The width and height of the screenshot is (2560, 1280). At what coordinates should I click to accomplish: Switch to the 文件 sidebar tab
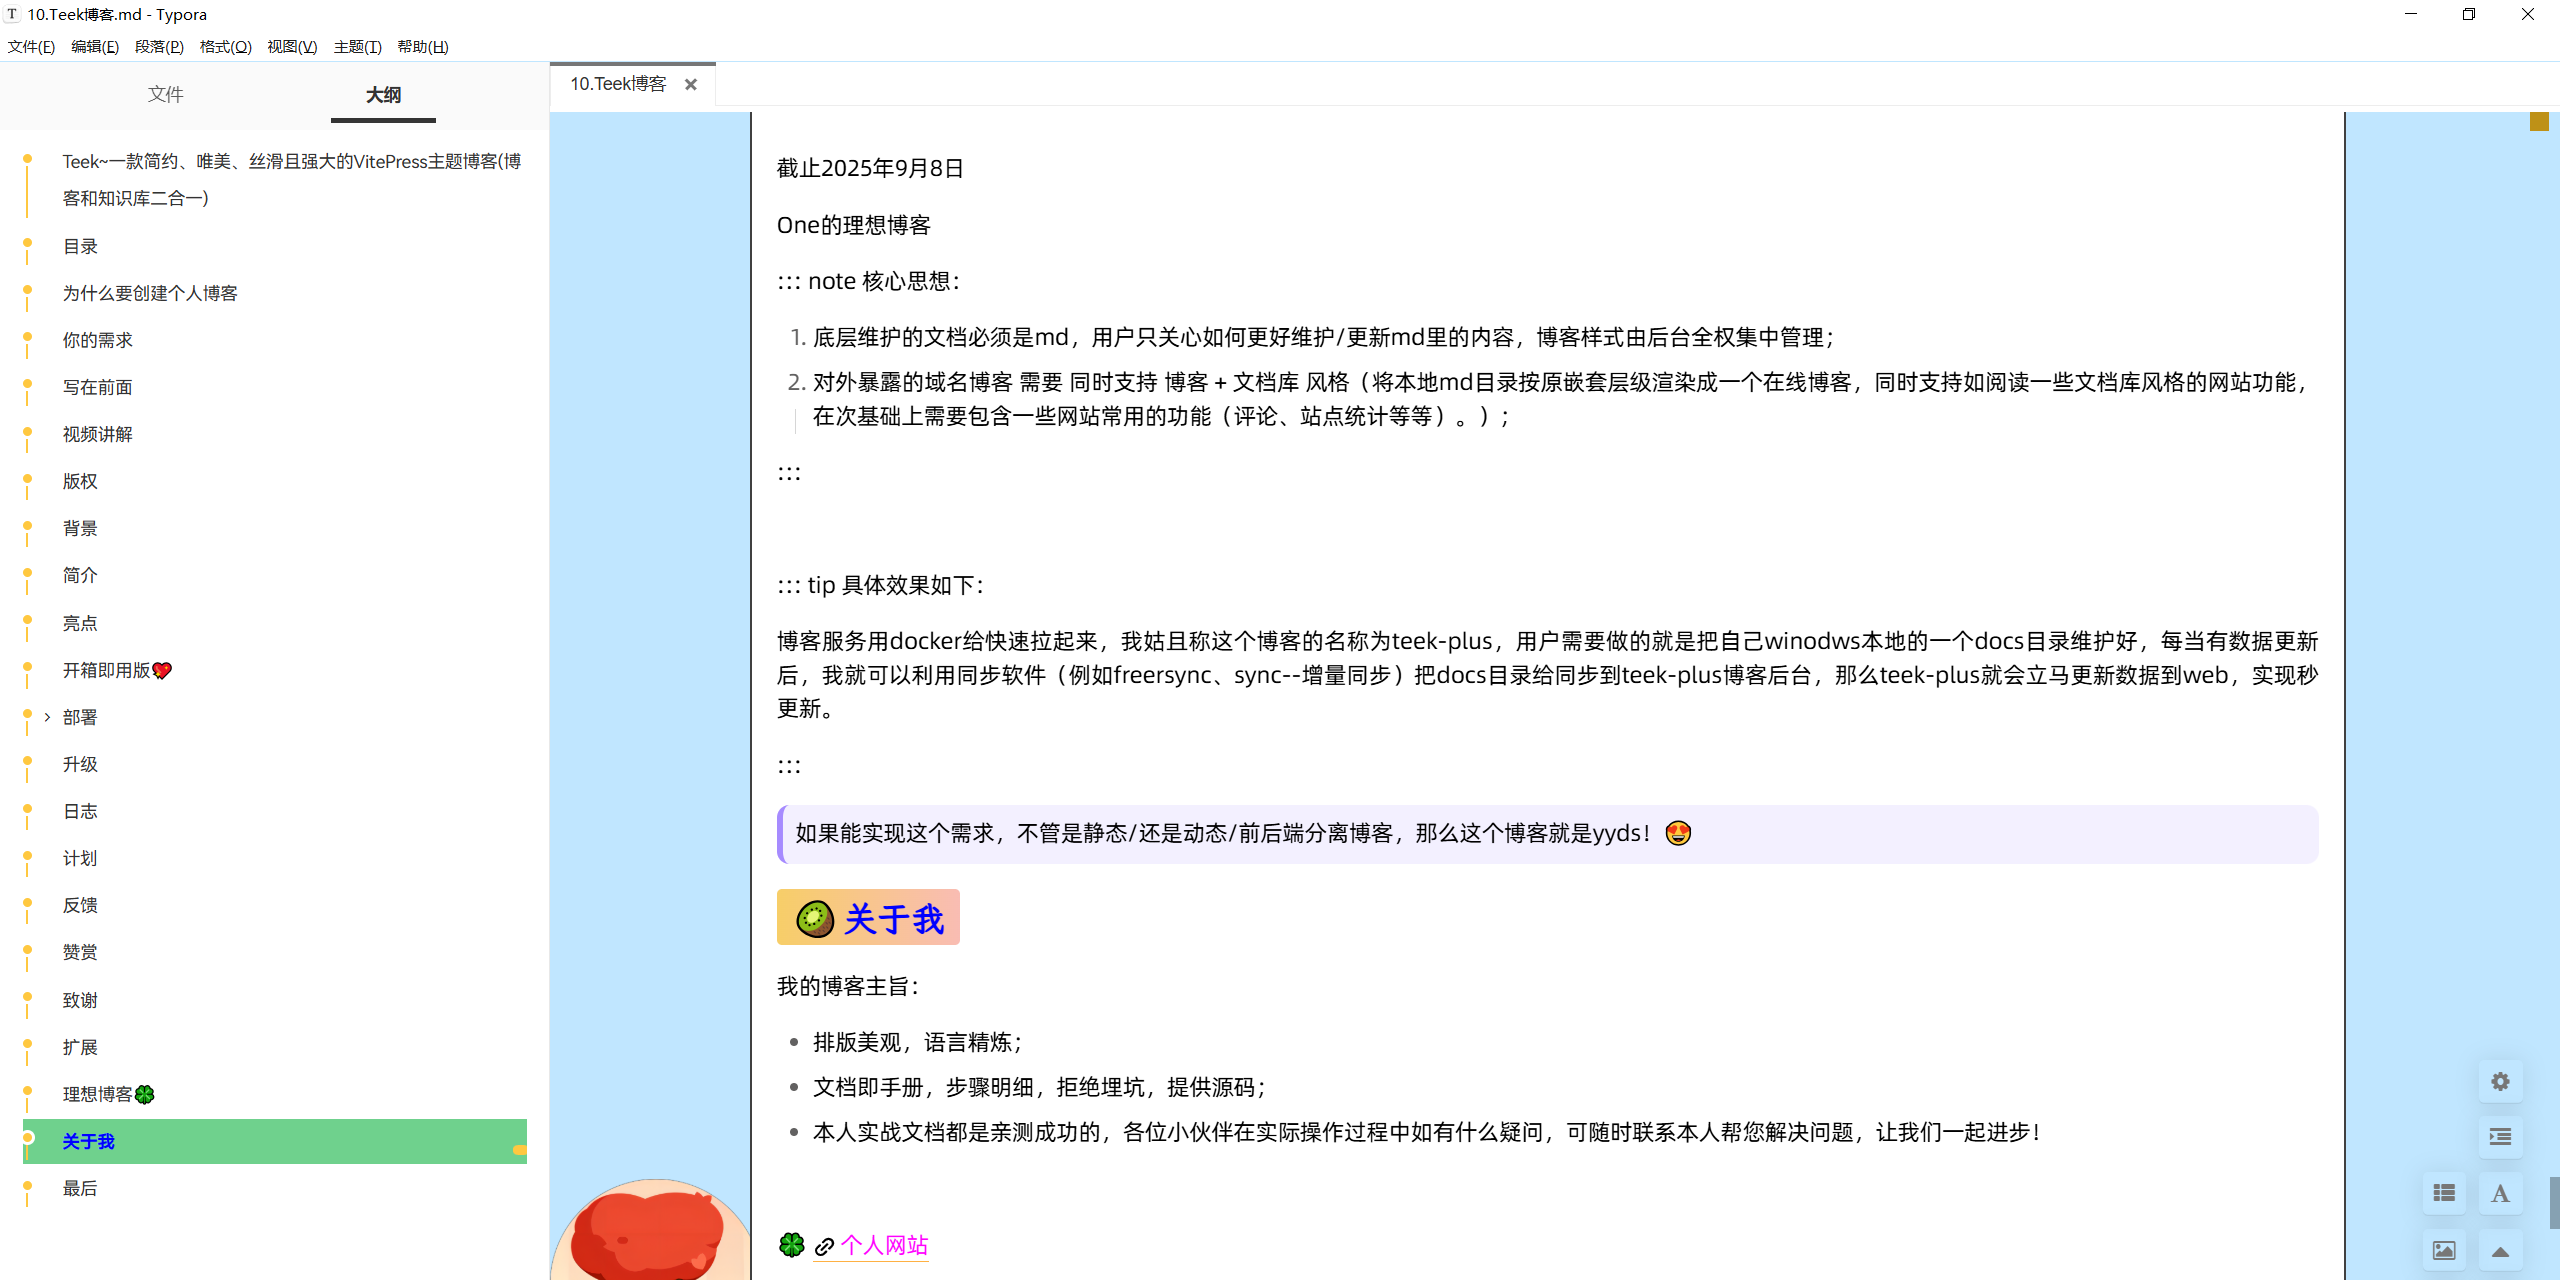(165, 94)
